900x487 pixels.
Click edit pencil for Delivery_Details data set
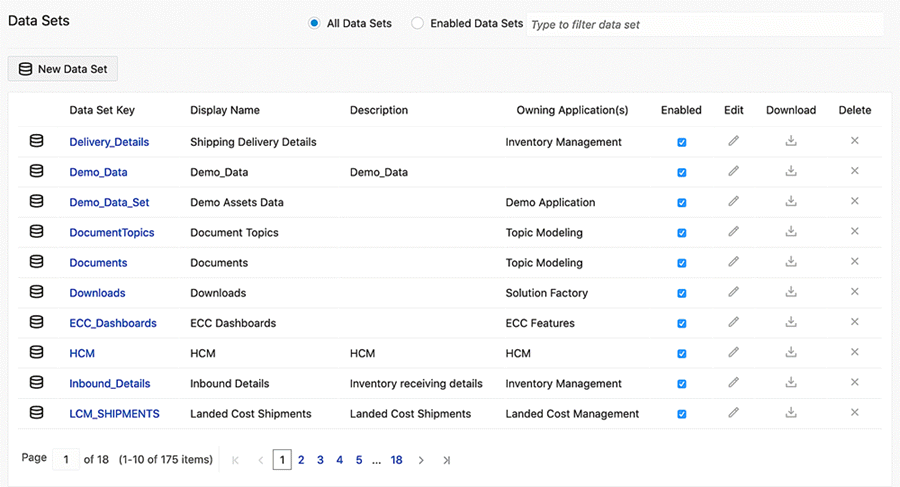(733, 141)
